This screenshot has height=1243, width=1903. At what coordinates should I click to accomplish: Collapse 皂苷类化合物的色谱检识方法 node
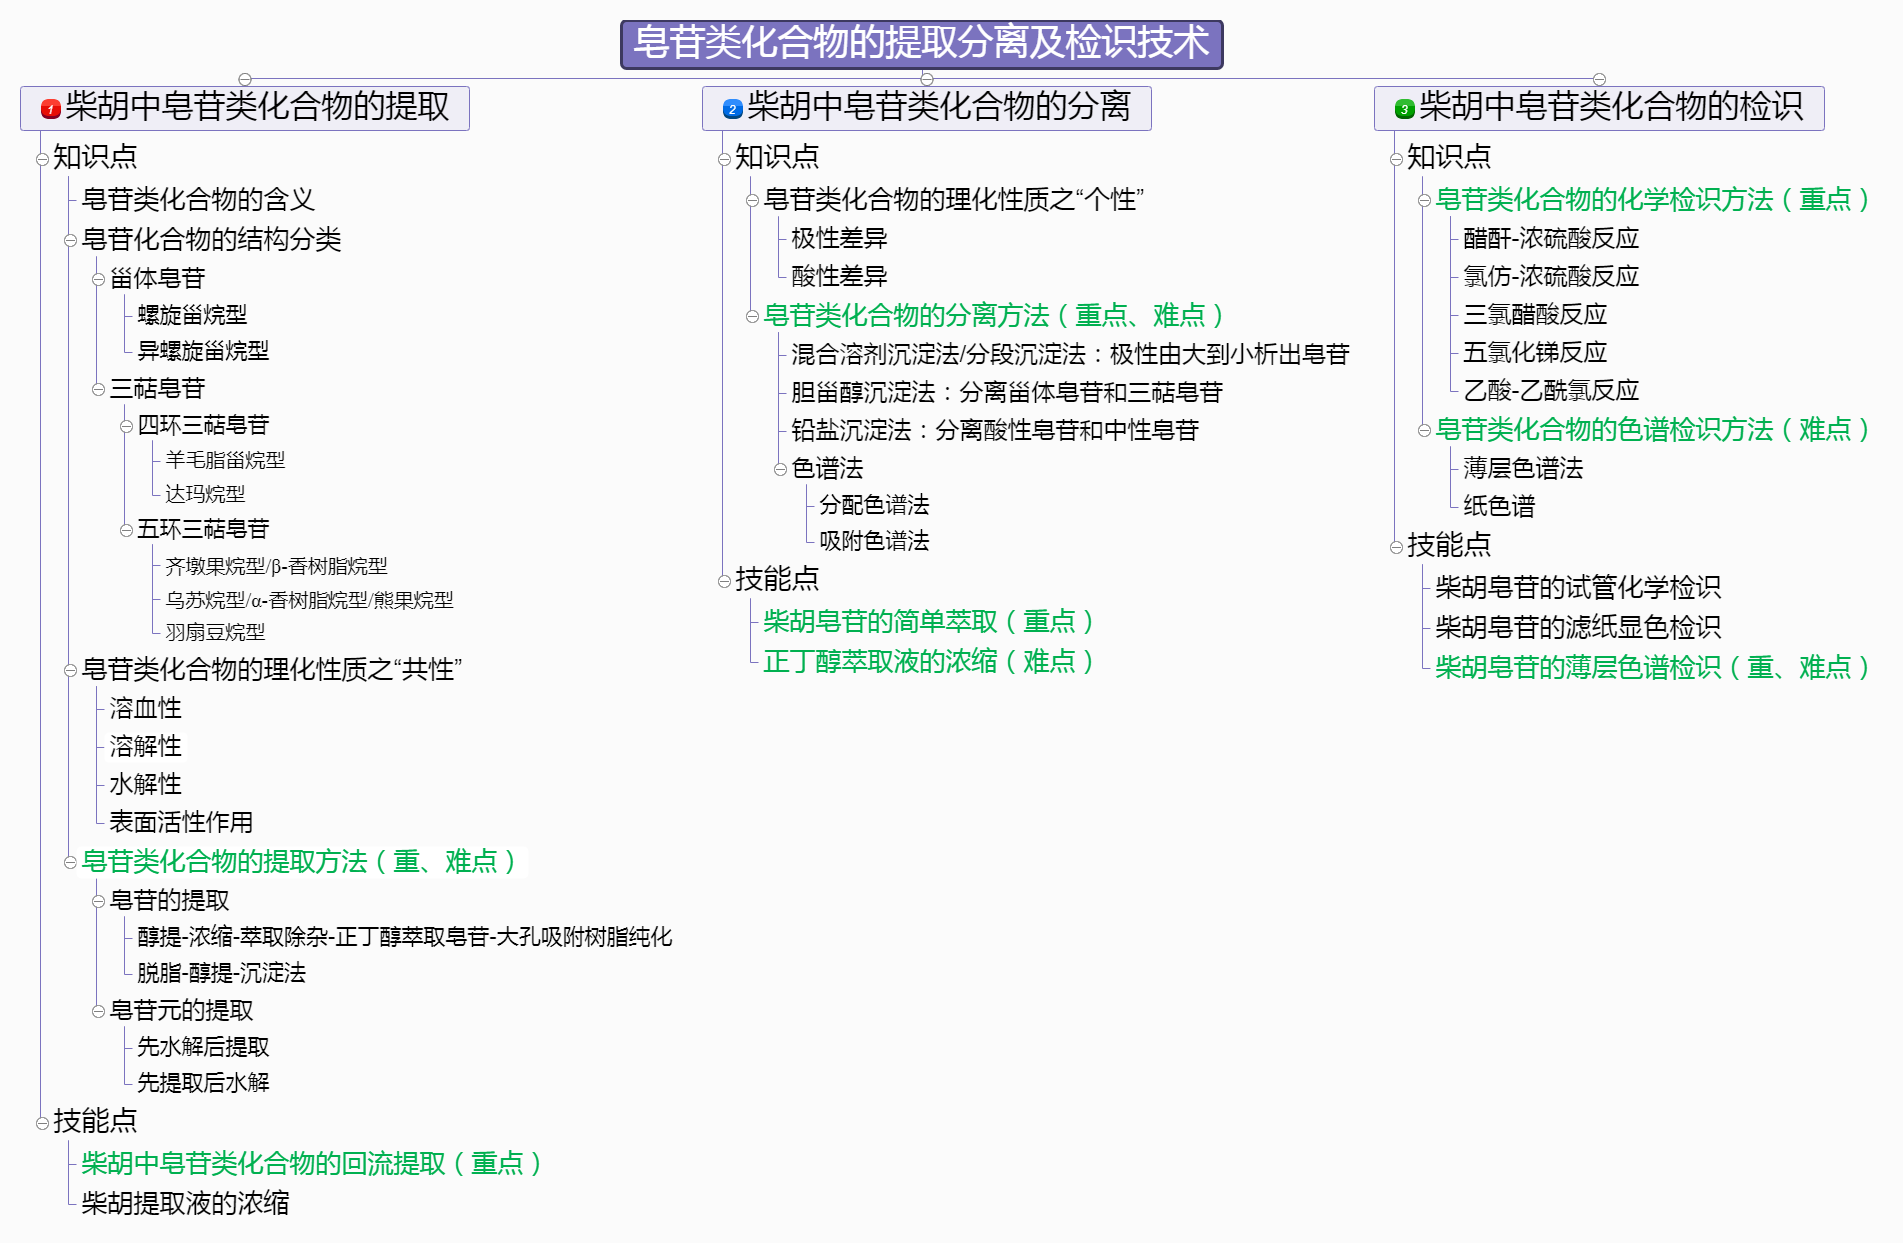[1424, 431]
